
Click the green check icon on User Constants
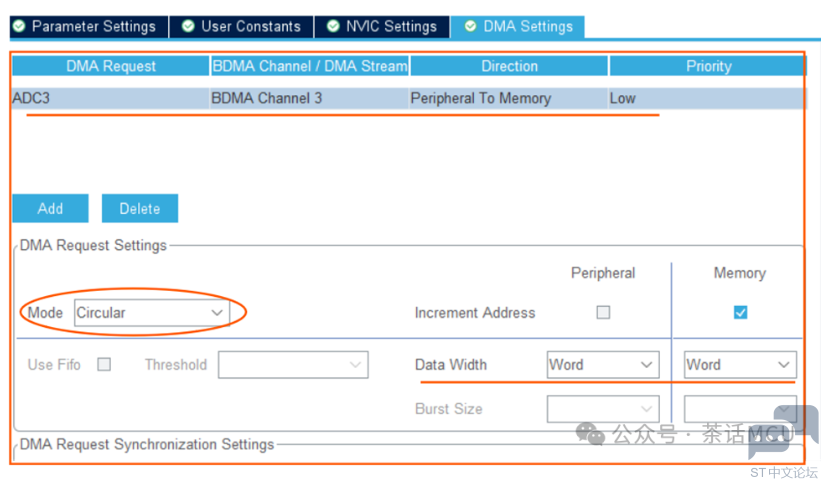187,26
